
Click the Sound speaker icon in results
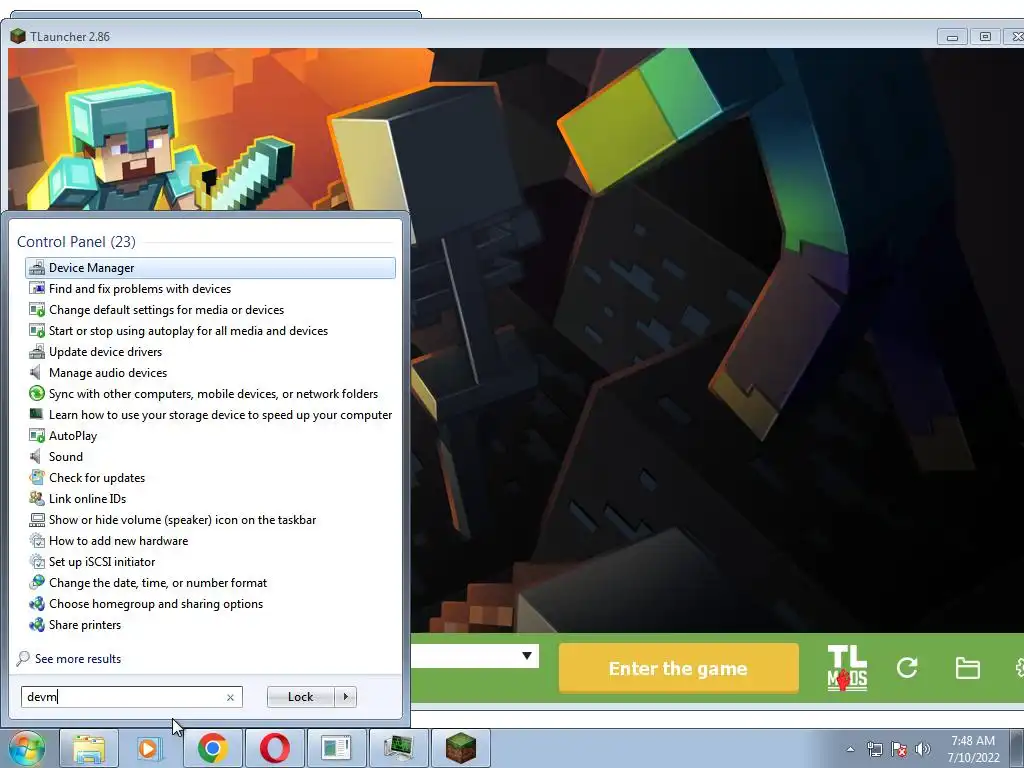coord(37,456)
